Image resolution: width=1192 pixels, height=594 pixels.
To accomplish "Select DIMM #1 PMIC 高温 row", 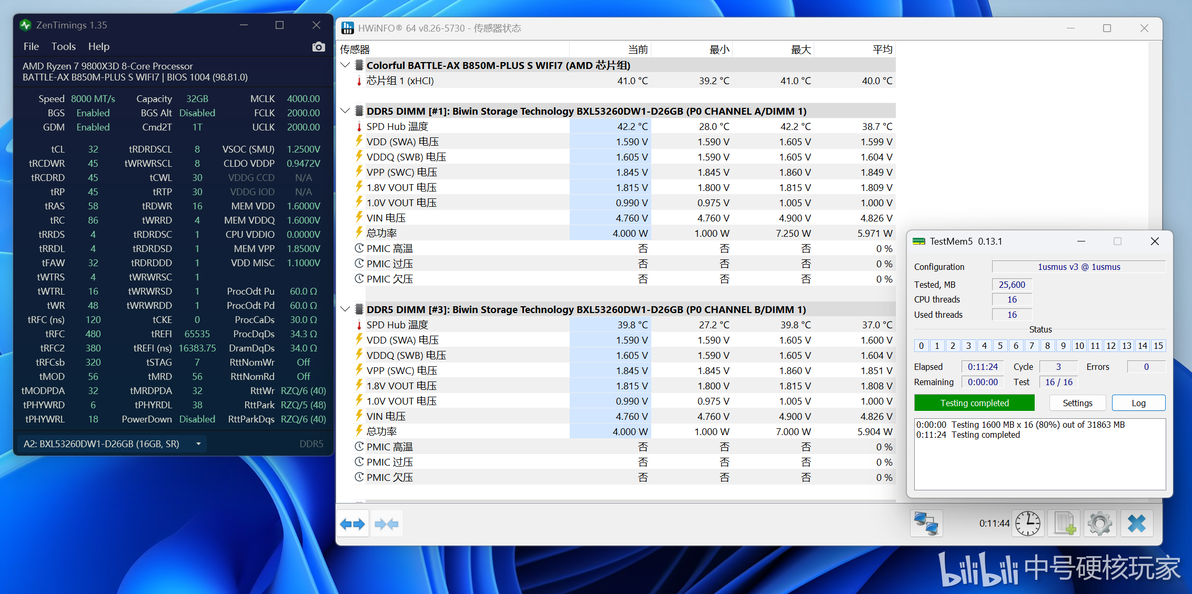I will click(x=617, y=248).
